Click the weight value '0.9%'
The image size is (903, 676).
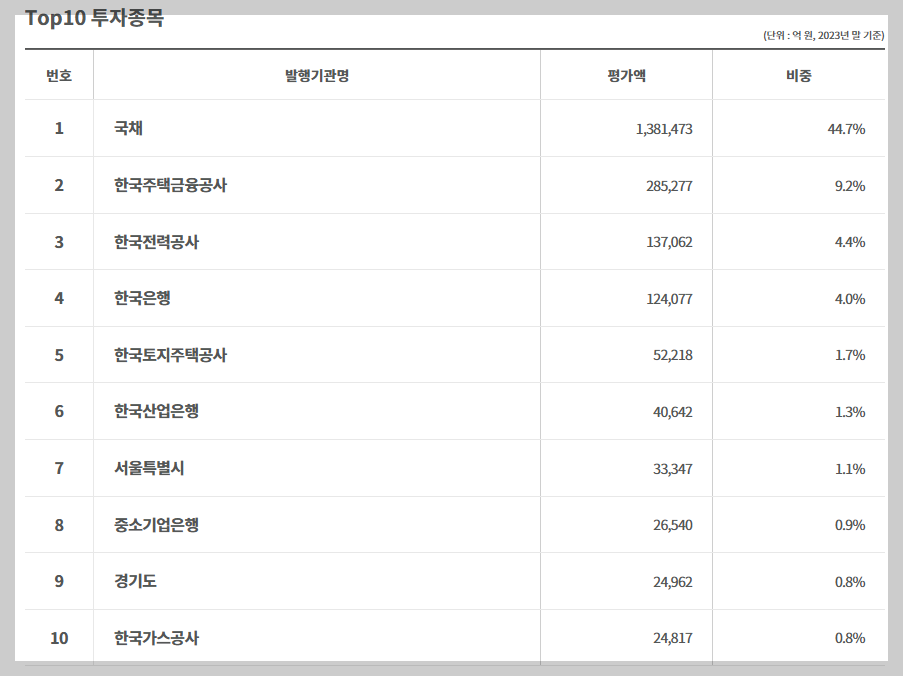tap(850, 525)
